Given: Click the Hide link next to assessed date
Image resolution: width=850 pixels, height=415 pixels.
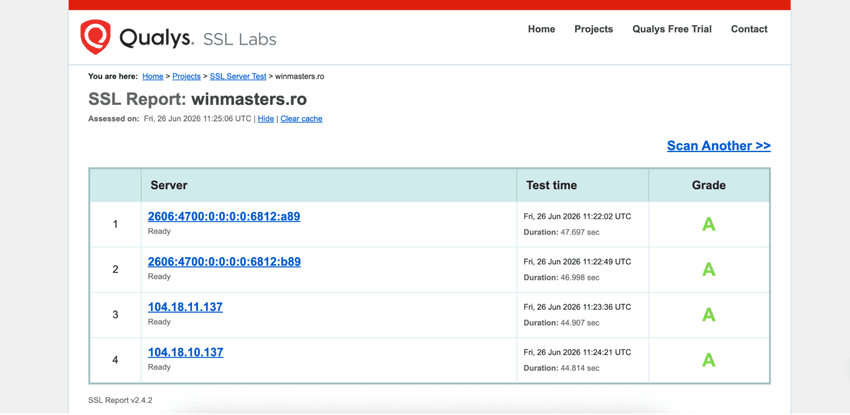Looking at the screenshot, I should click(x=266, y=119).
